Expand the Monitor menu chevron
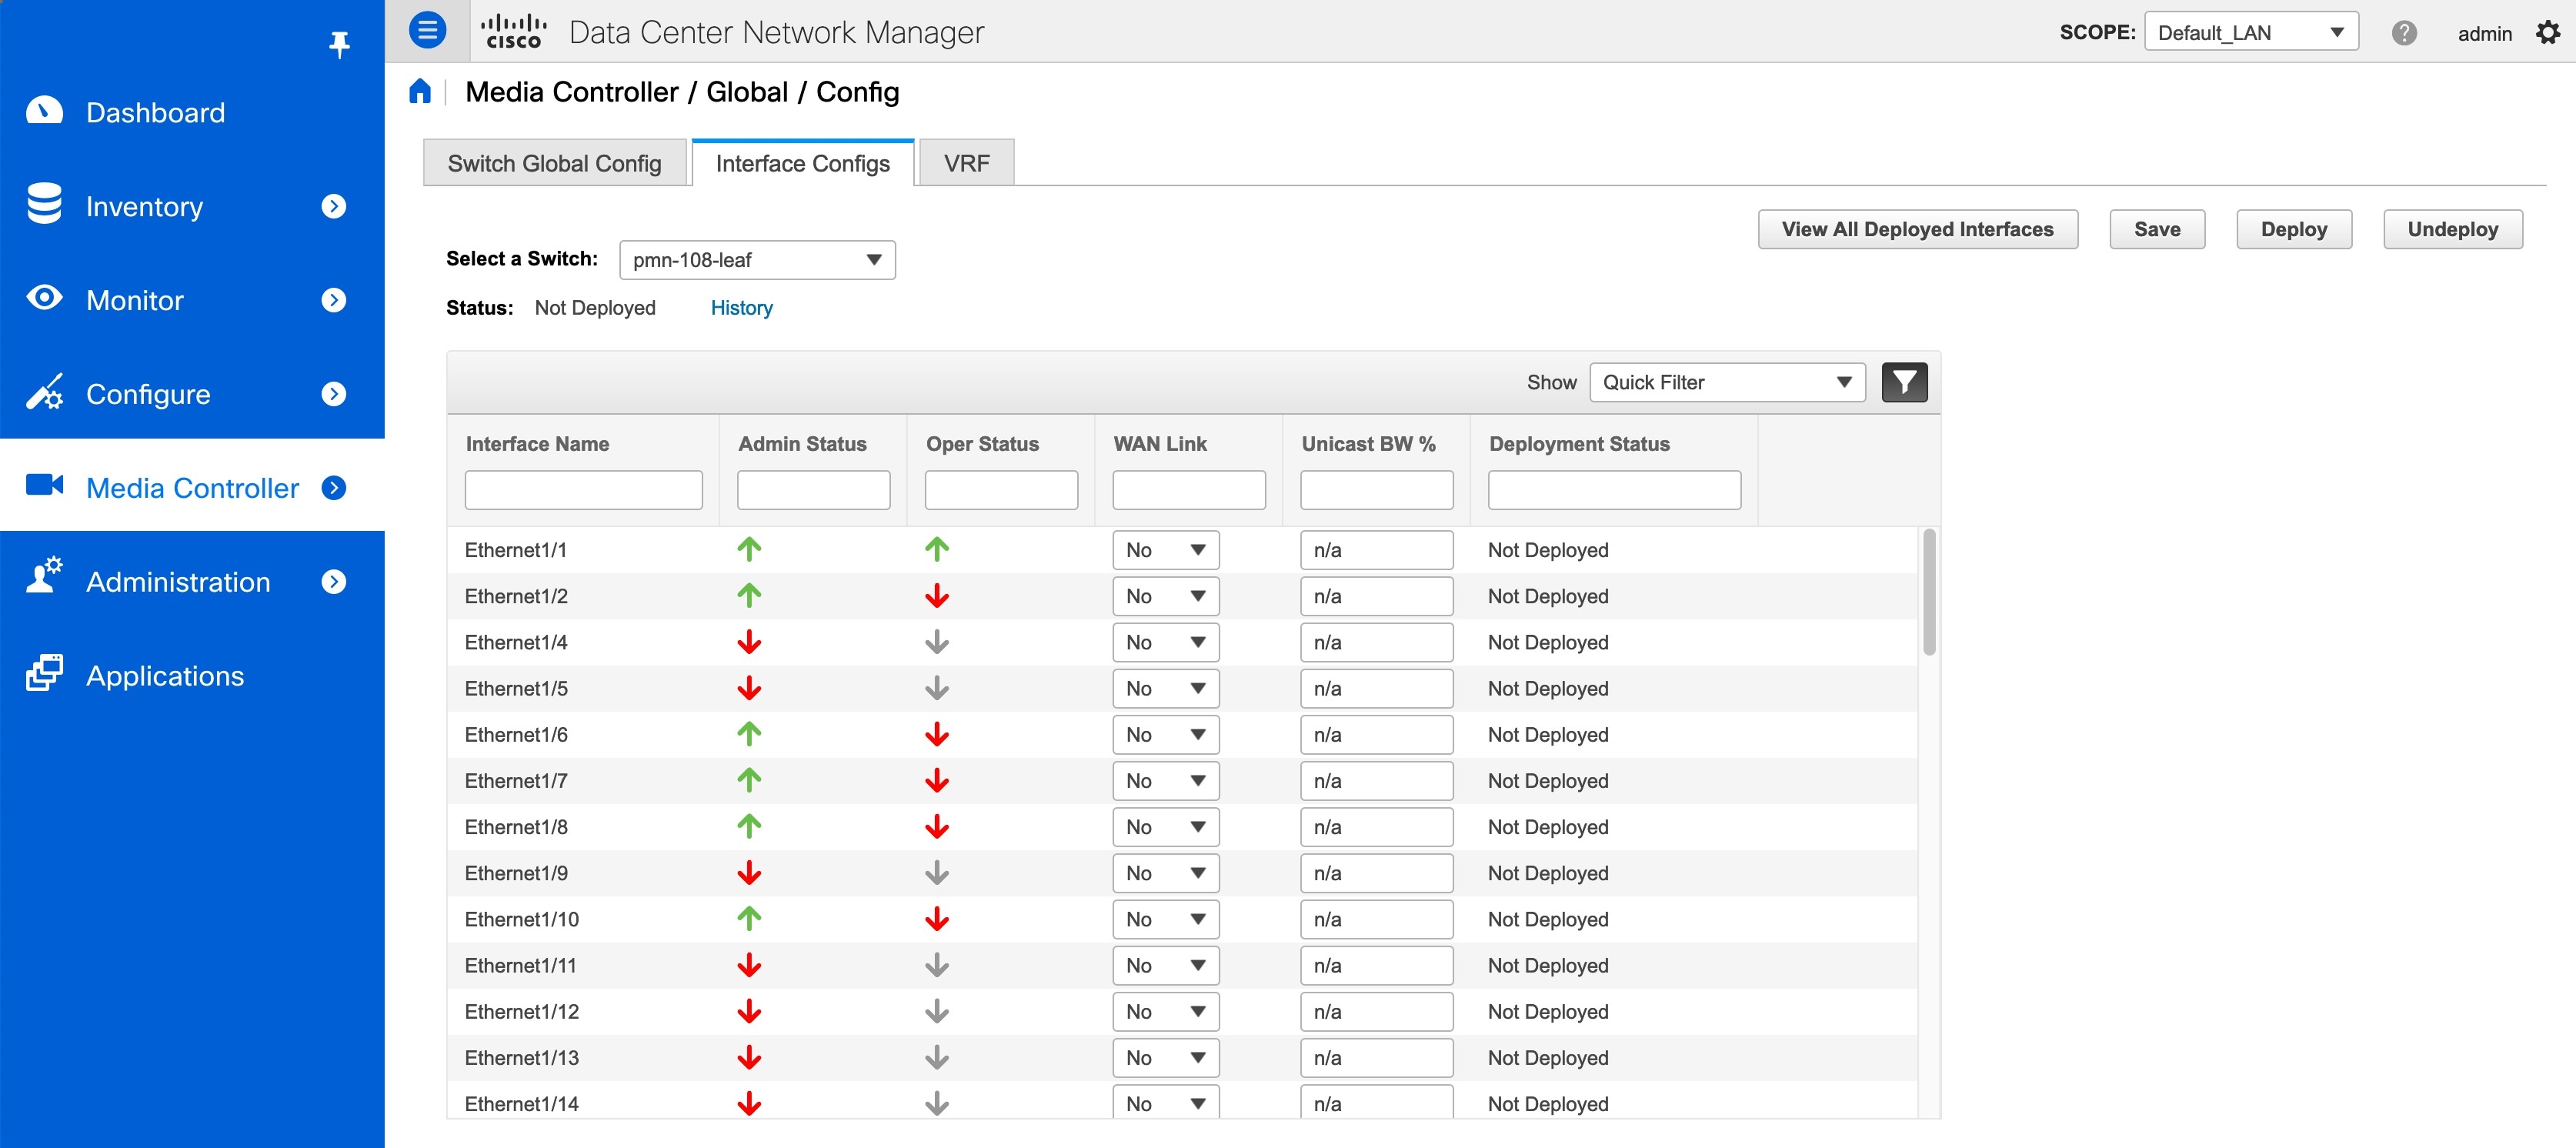 click(x=334, y=300)
